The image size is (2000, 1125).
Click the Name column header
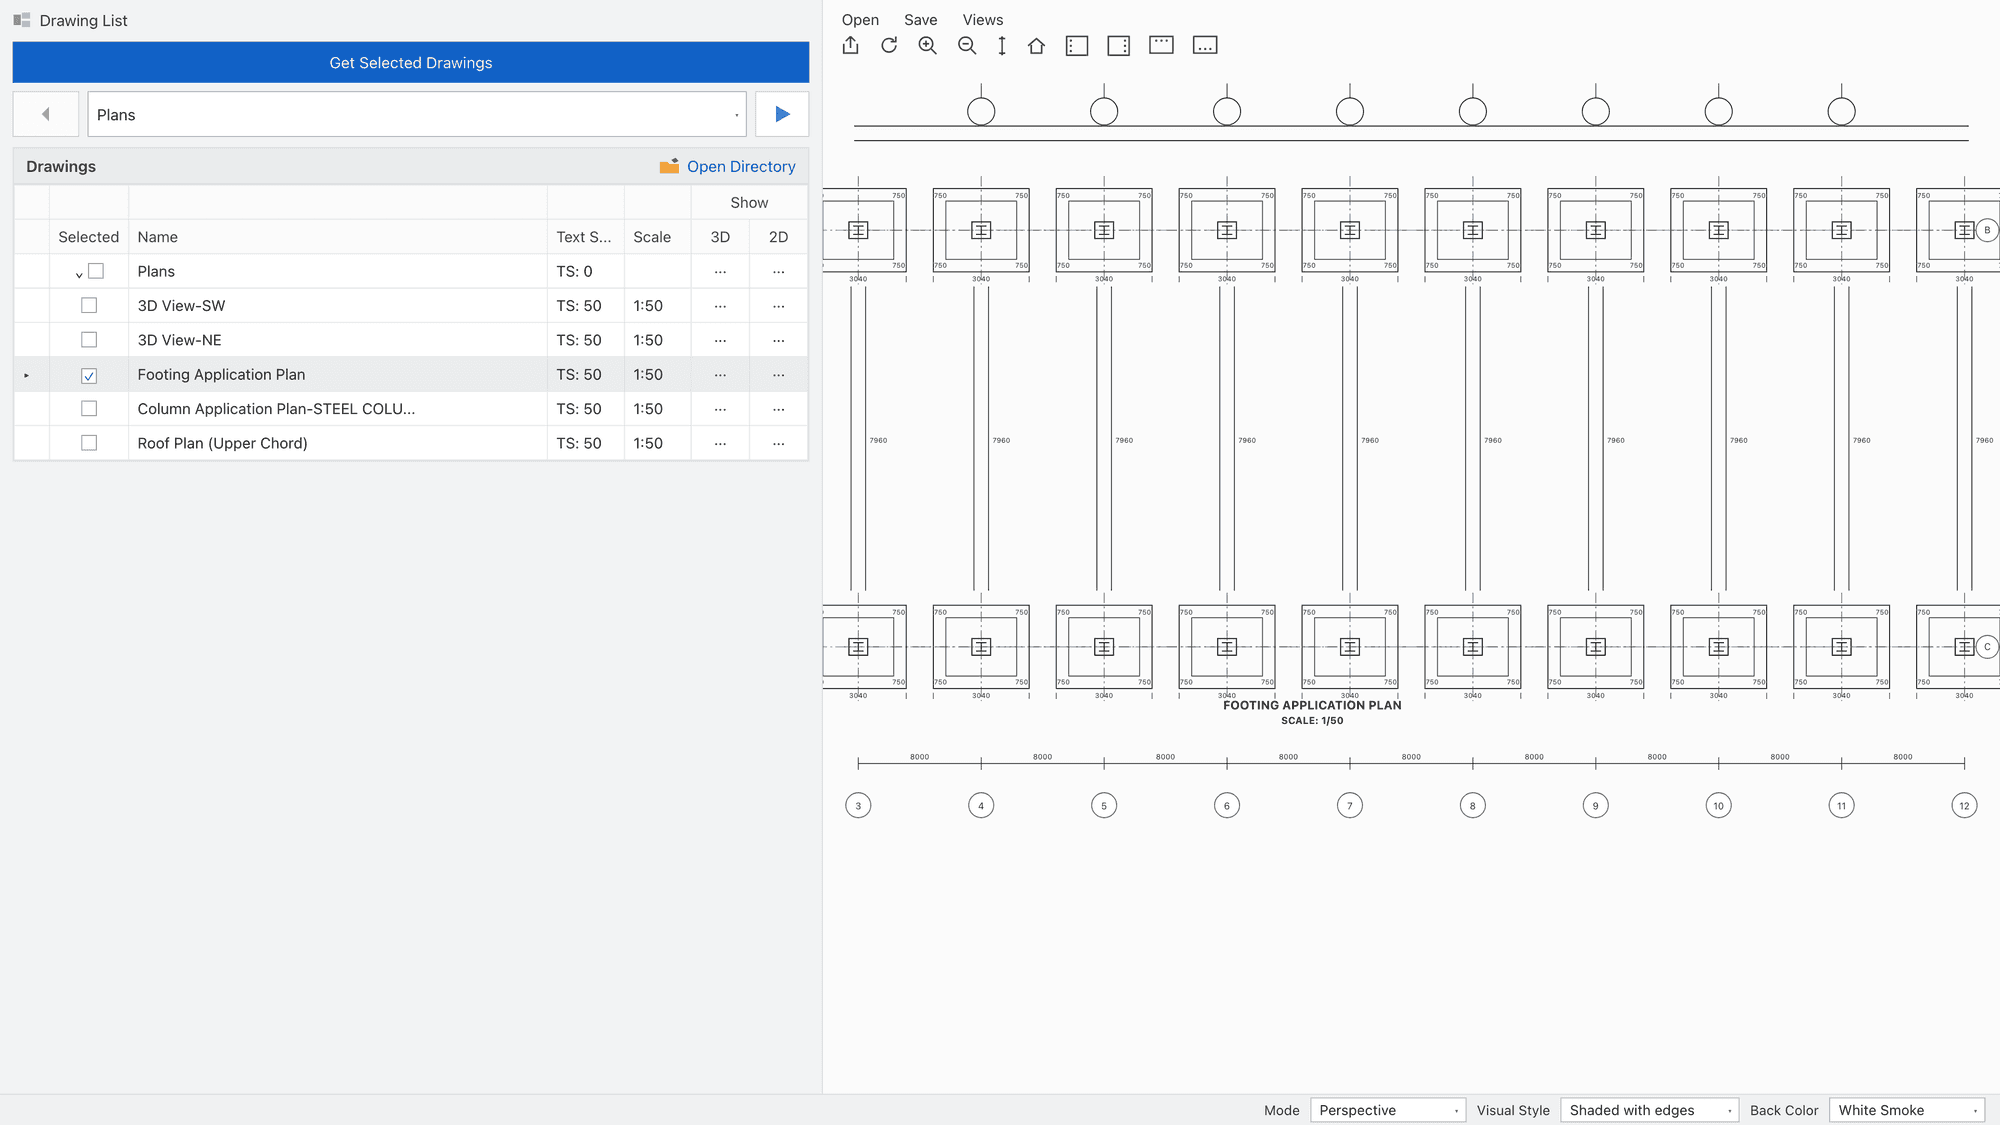pyautogui.click(x=338, y=237)
